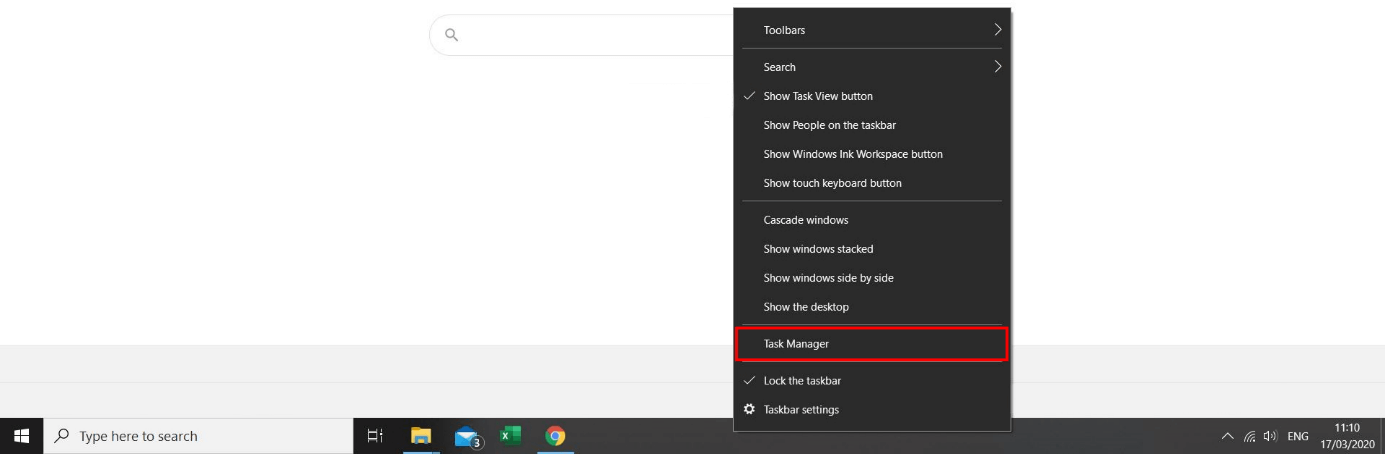1385x454 pixels.
Task: Open the Mail app taskbar icon
Action: [467, 436]
